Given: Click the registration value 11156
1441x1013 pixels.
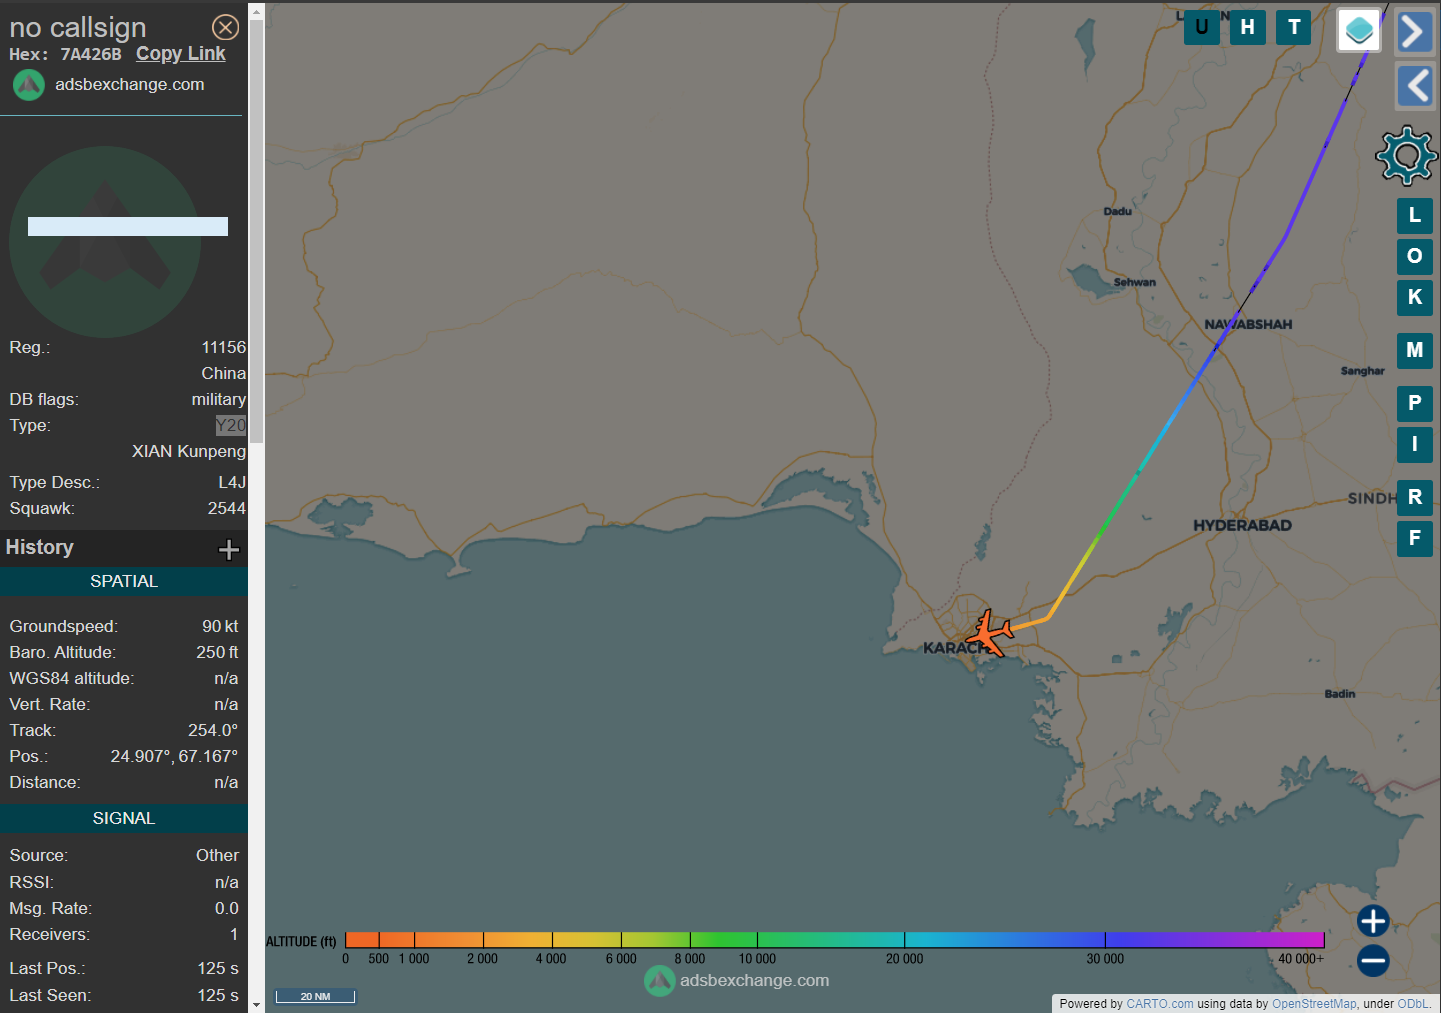Looking at the screenshot, I should click(224, 347).
